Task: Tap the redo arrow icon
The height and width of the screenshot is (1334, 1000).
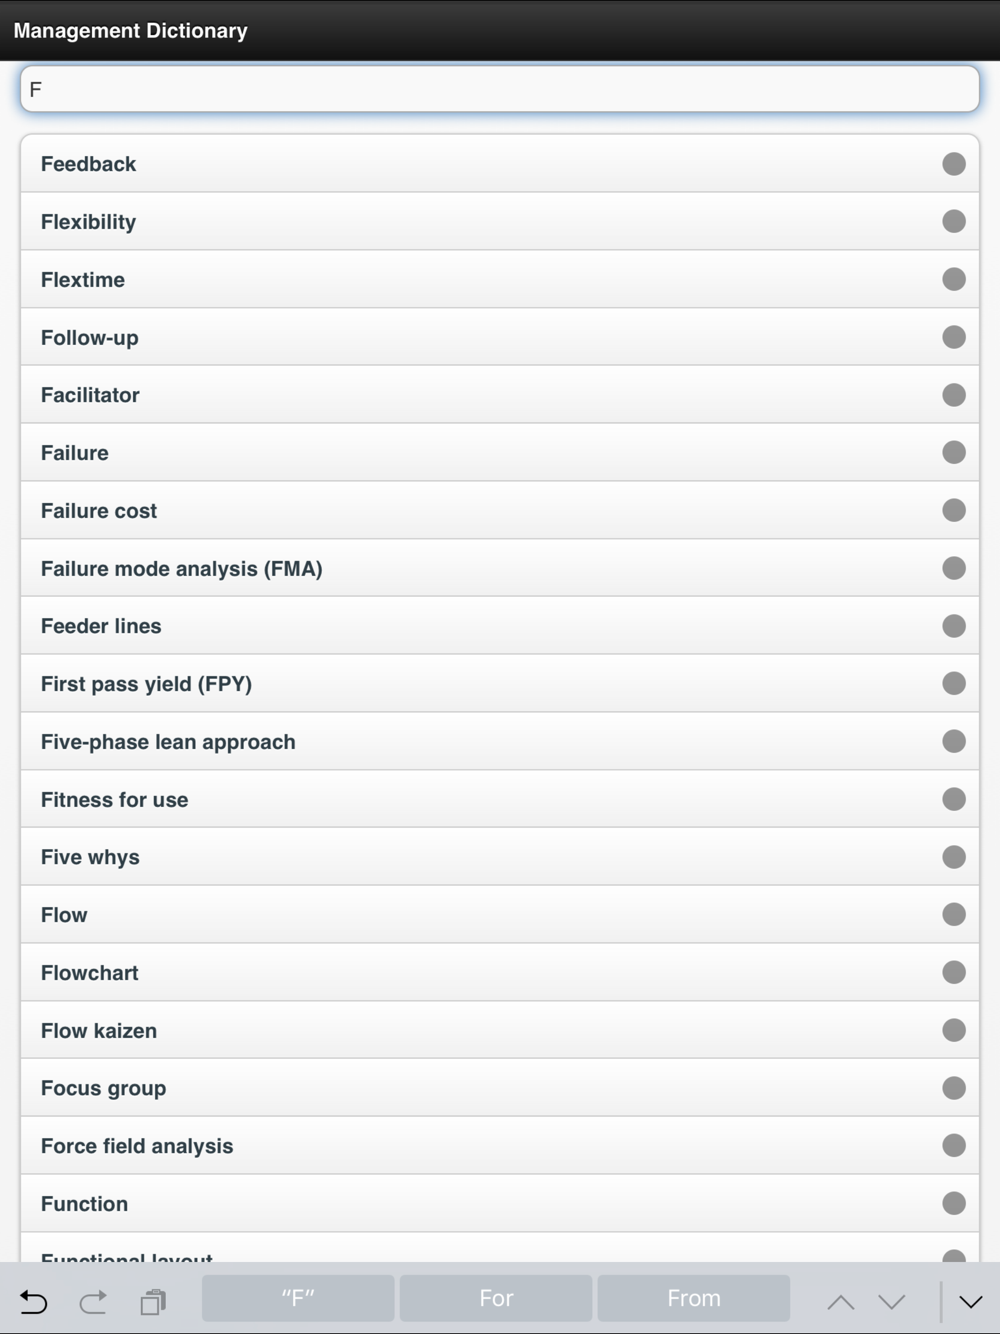Action: tap(93, 1301)
